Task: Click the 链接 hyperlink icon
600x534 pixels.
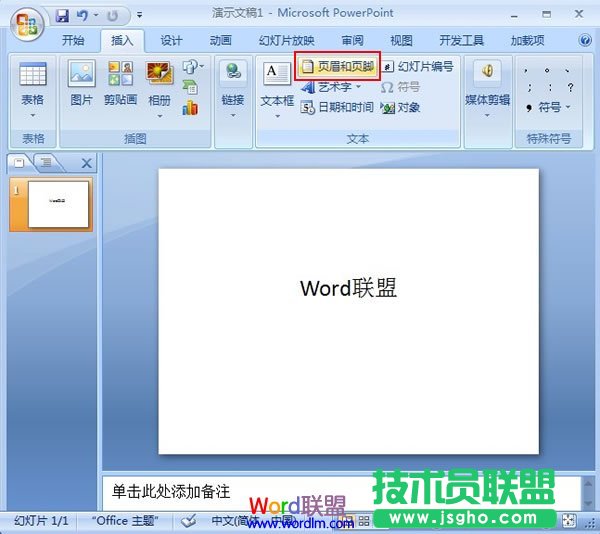Action: pyautogui.click(x=233, y=73)
